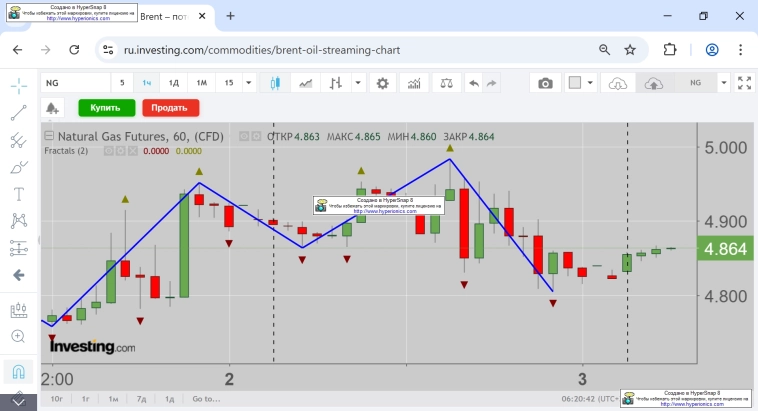Screen dimensions: 758x411
Task: Toggle fullscreen mode for the chart
Action: click(743, 84)
